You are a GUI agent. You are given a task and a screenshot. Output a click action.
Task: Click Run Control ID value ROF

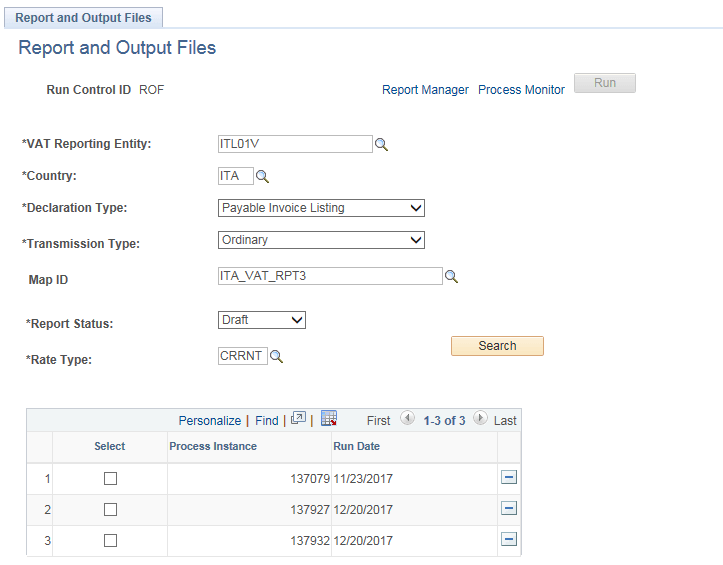(151, 89)
